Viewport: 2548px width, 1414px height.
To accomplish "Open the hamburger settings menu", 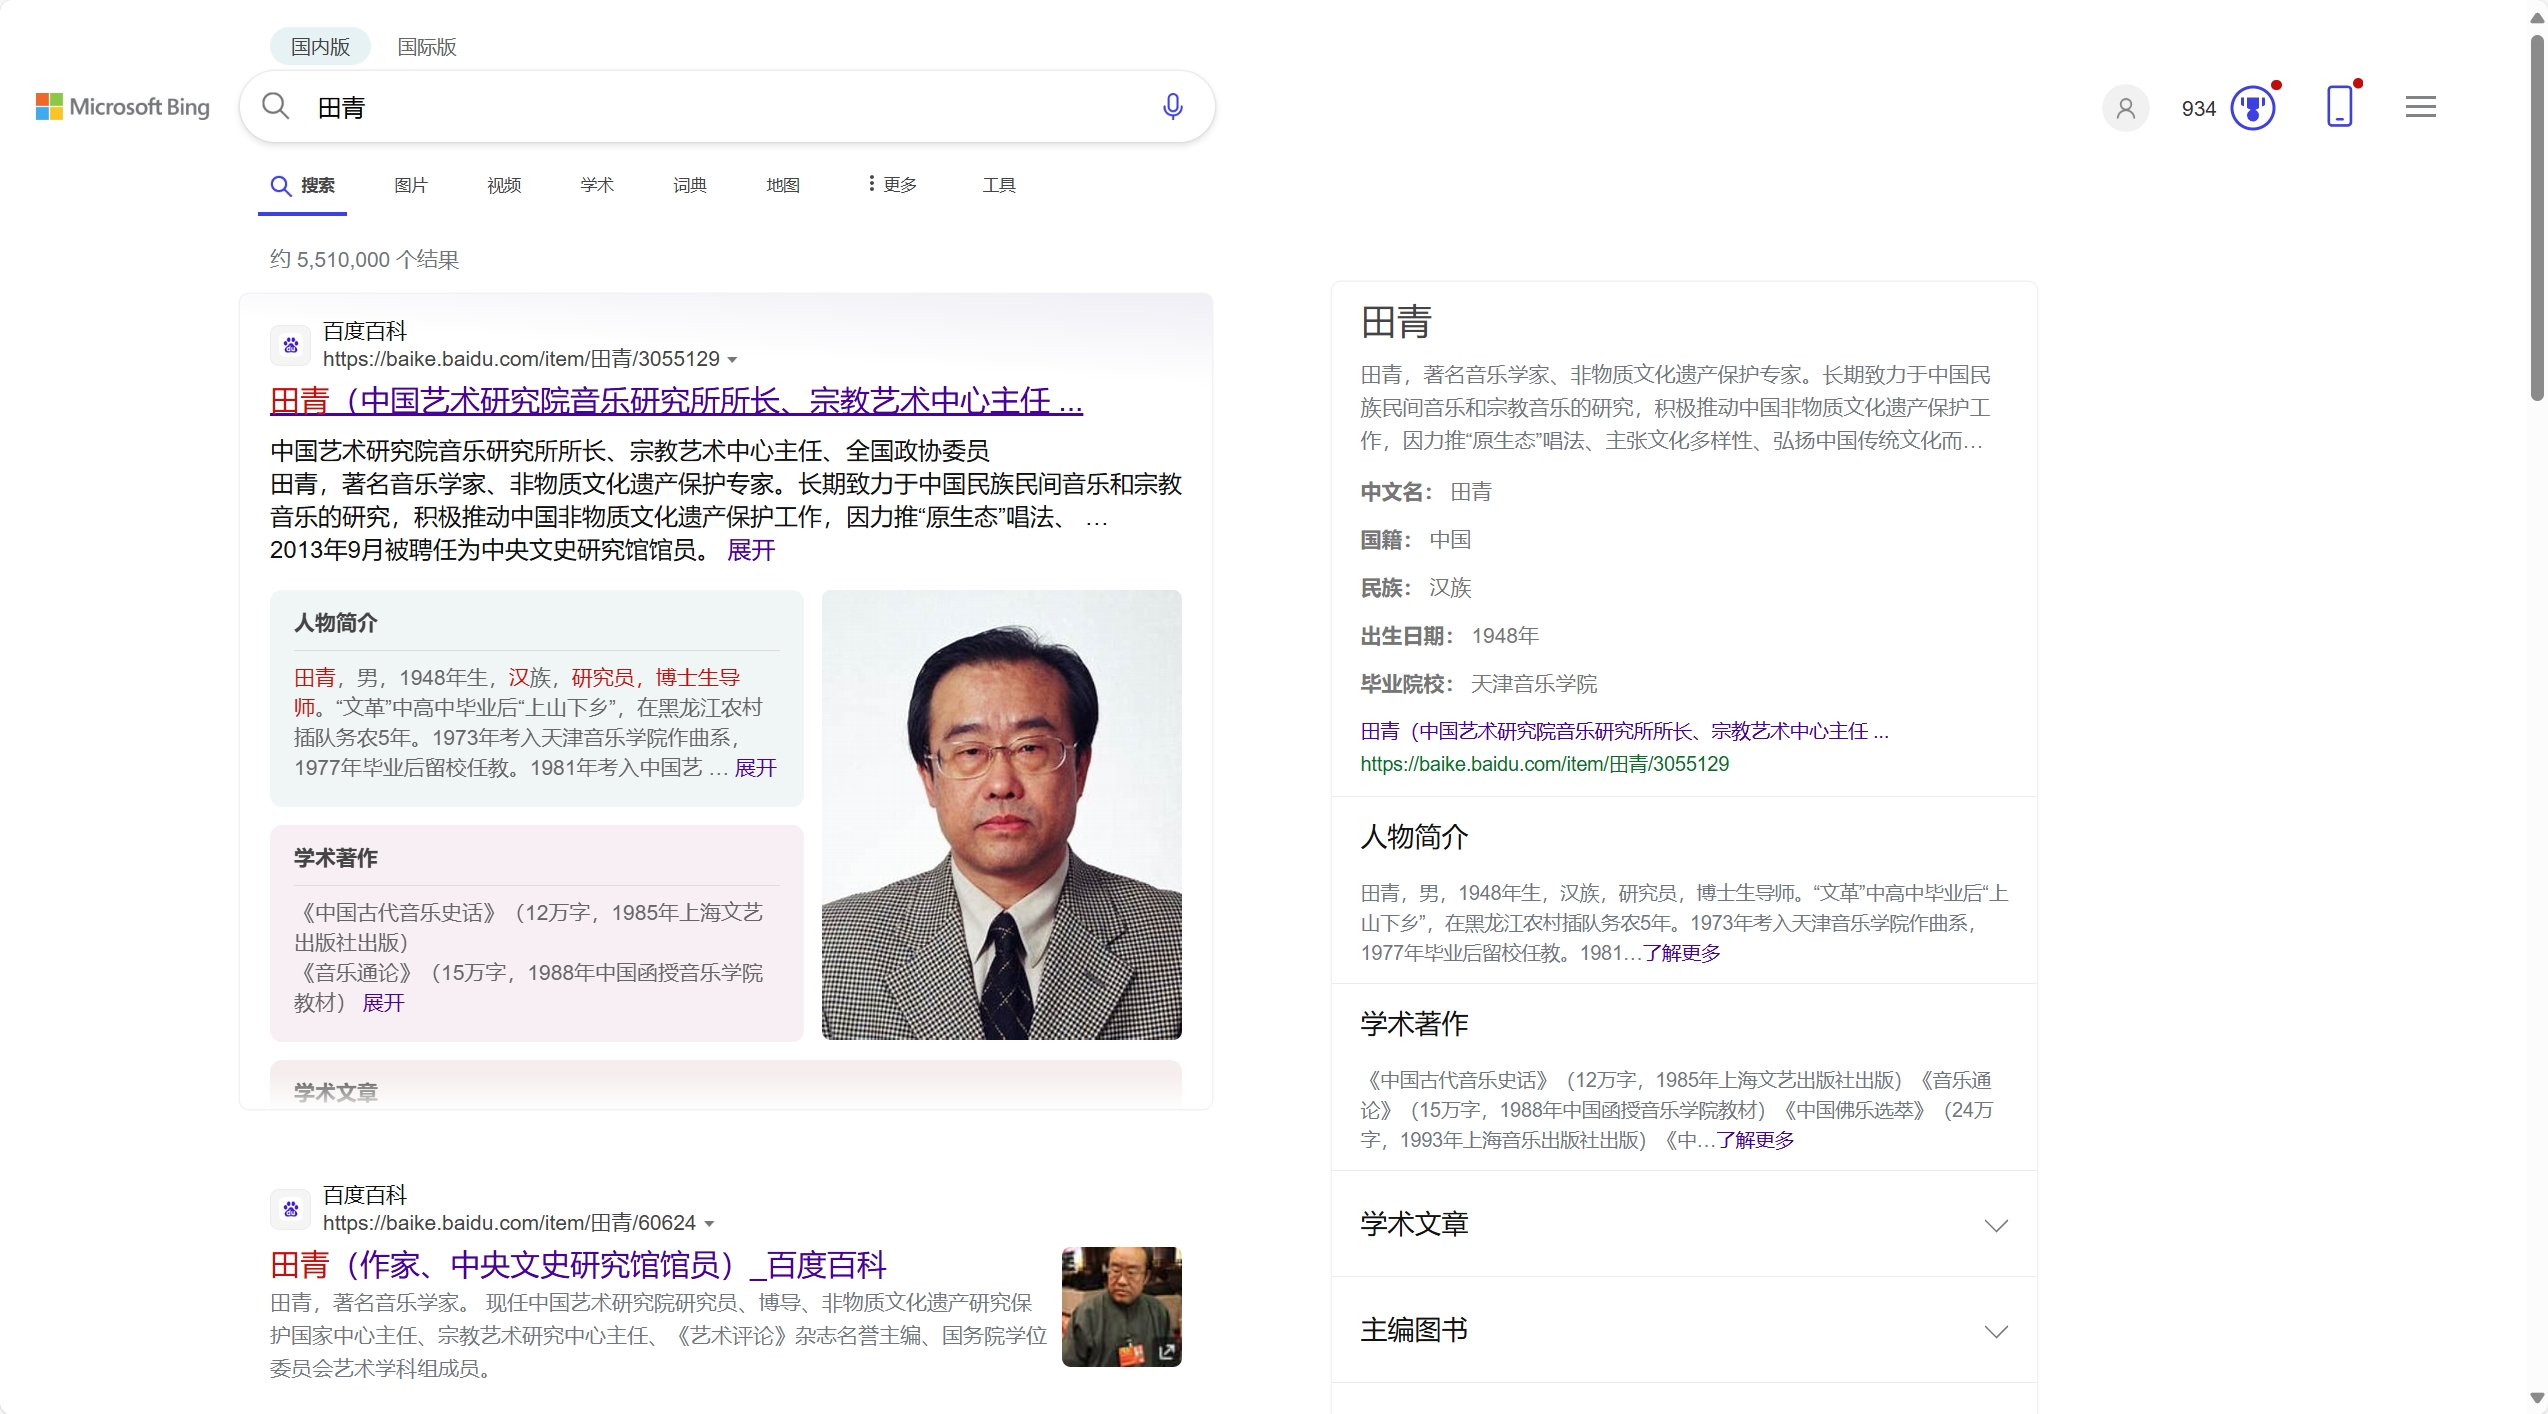I will tap(2421, 107).
